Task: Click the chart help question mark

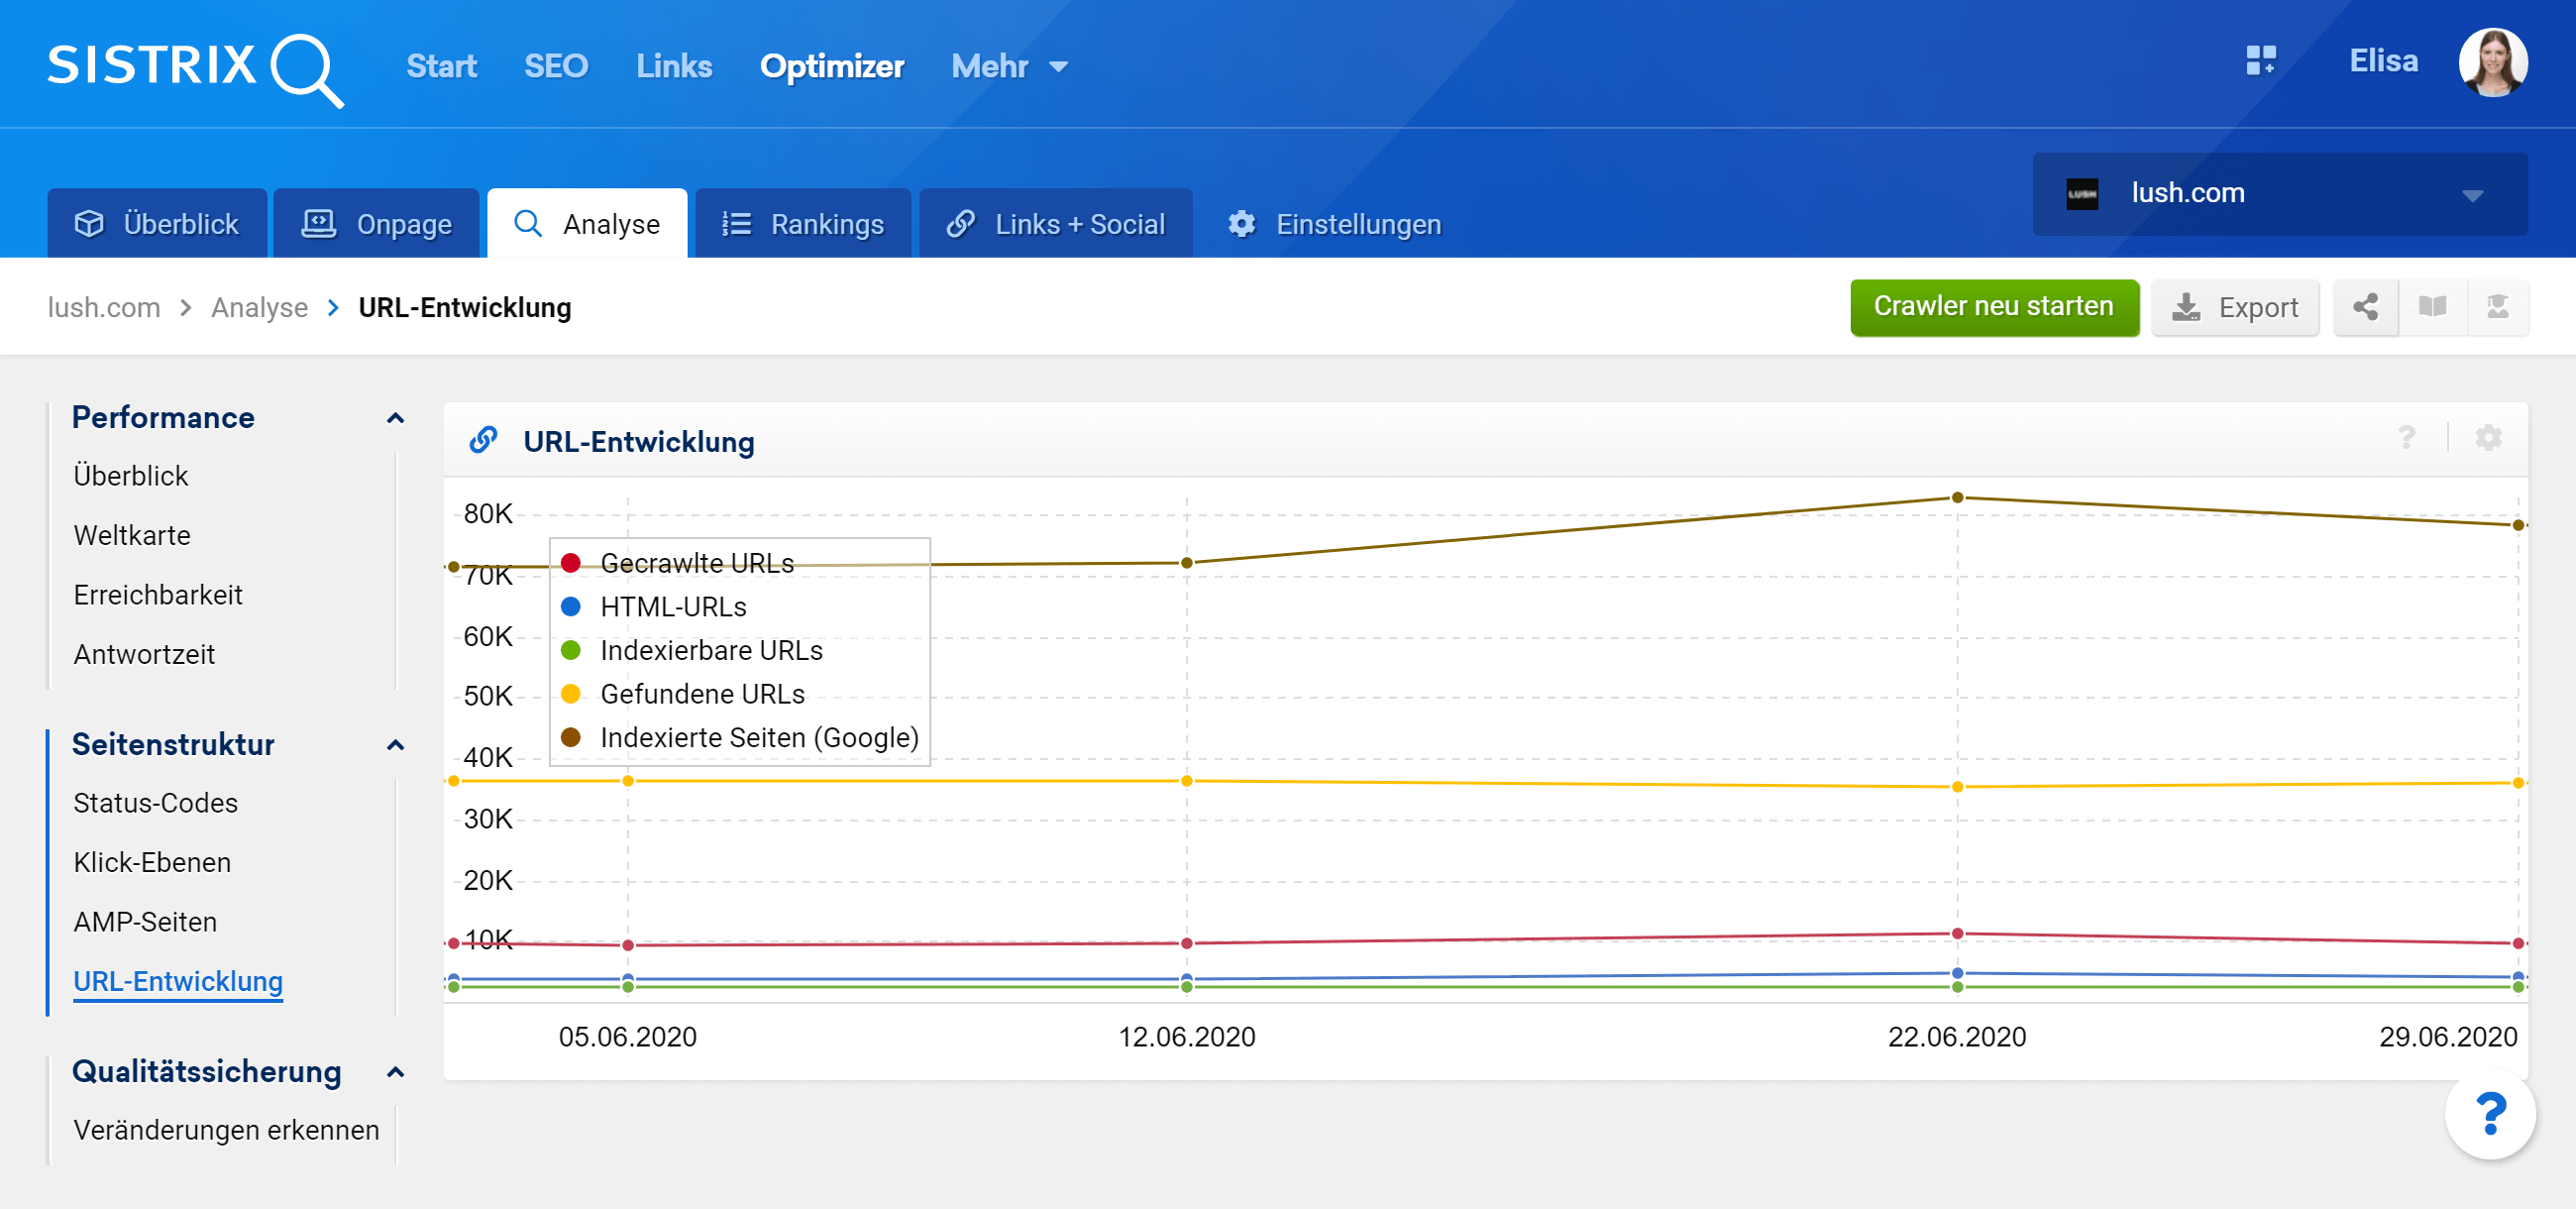Action: pyautogui.click(x=2406, y=438)
